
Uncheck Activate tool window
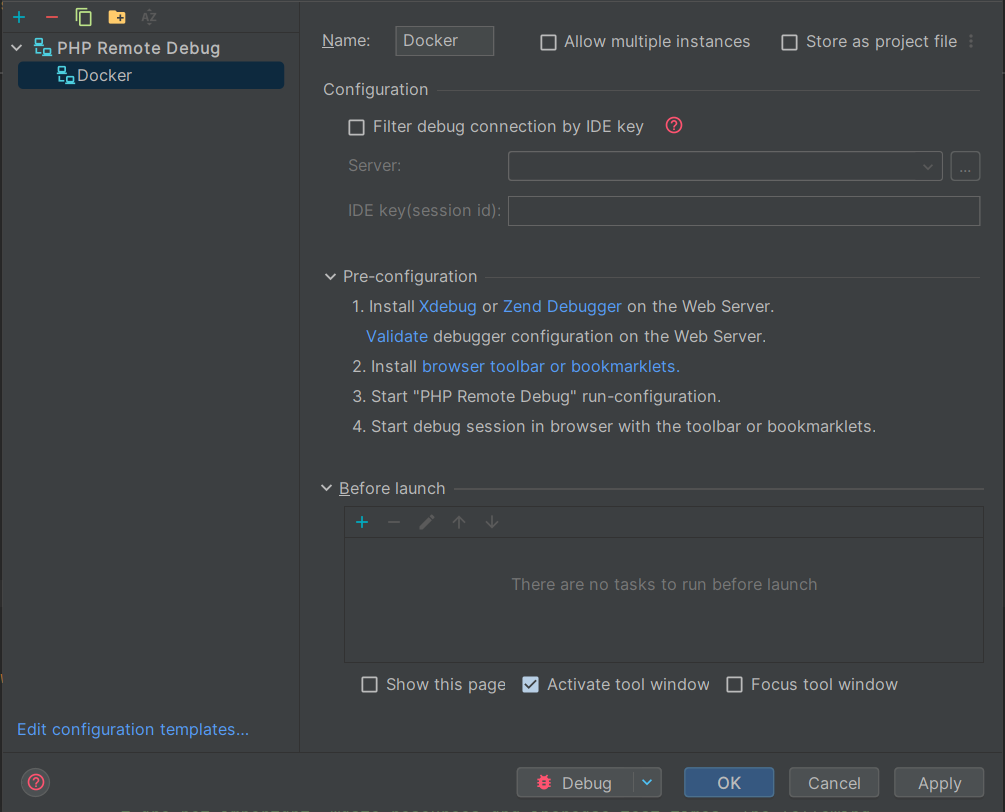point(531,684)
